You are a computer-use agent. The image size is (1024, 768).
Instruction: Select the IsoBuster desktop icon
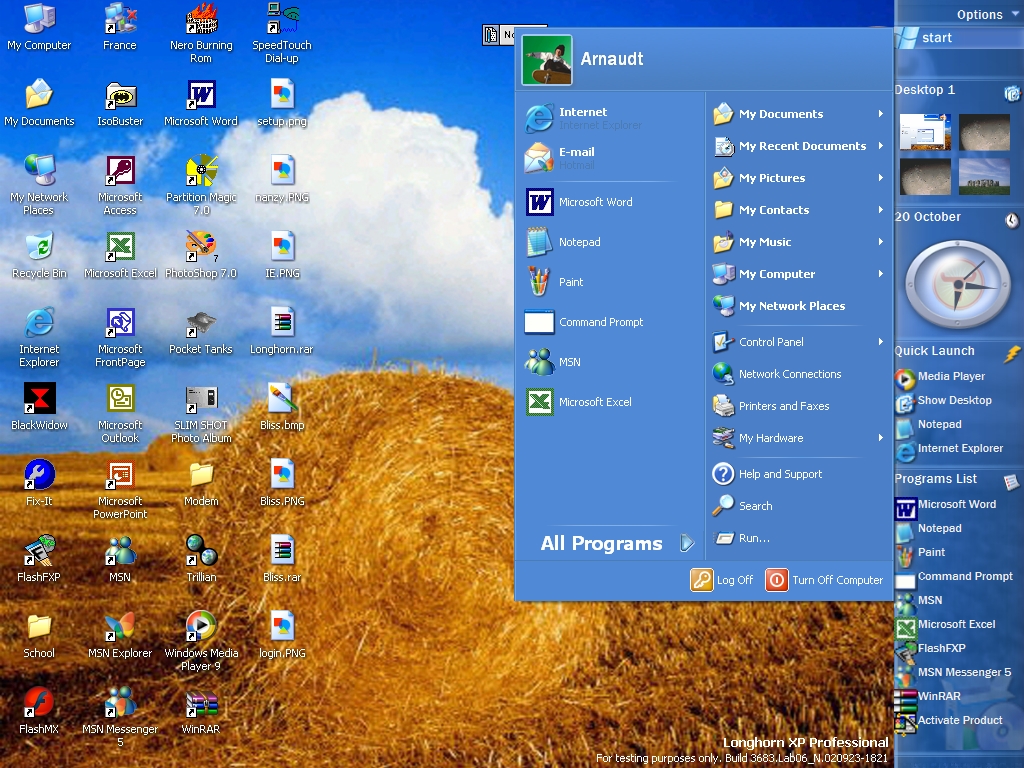[x=120, y=96]
